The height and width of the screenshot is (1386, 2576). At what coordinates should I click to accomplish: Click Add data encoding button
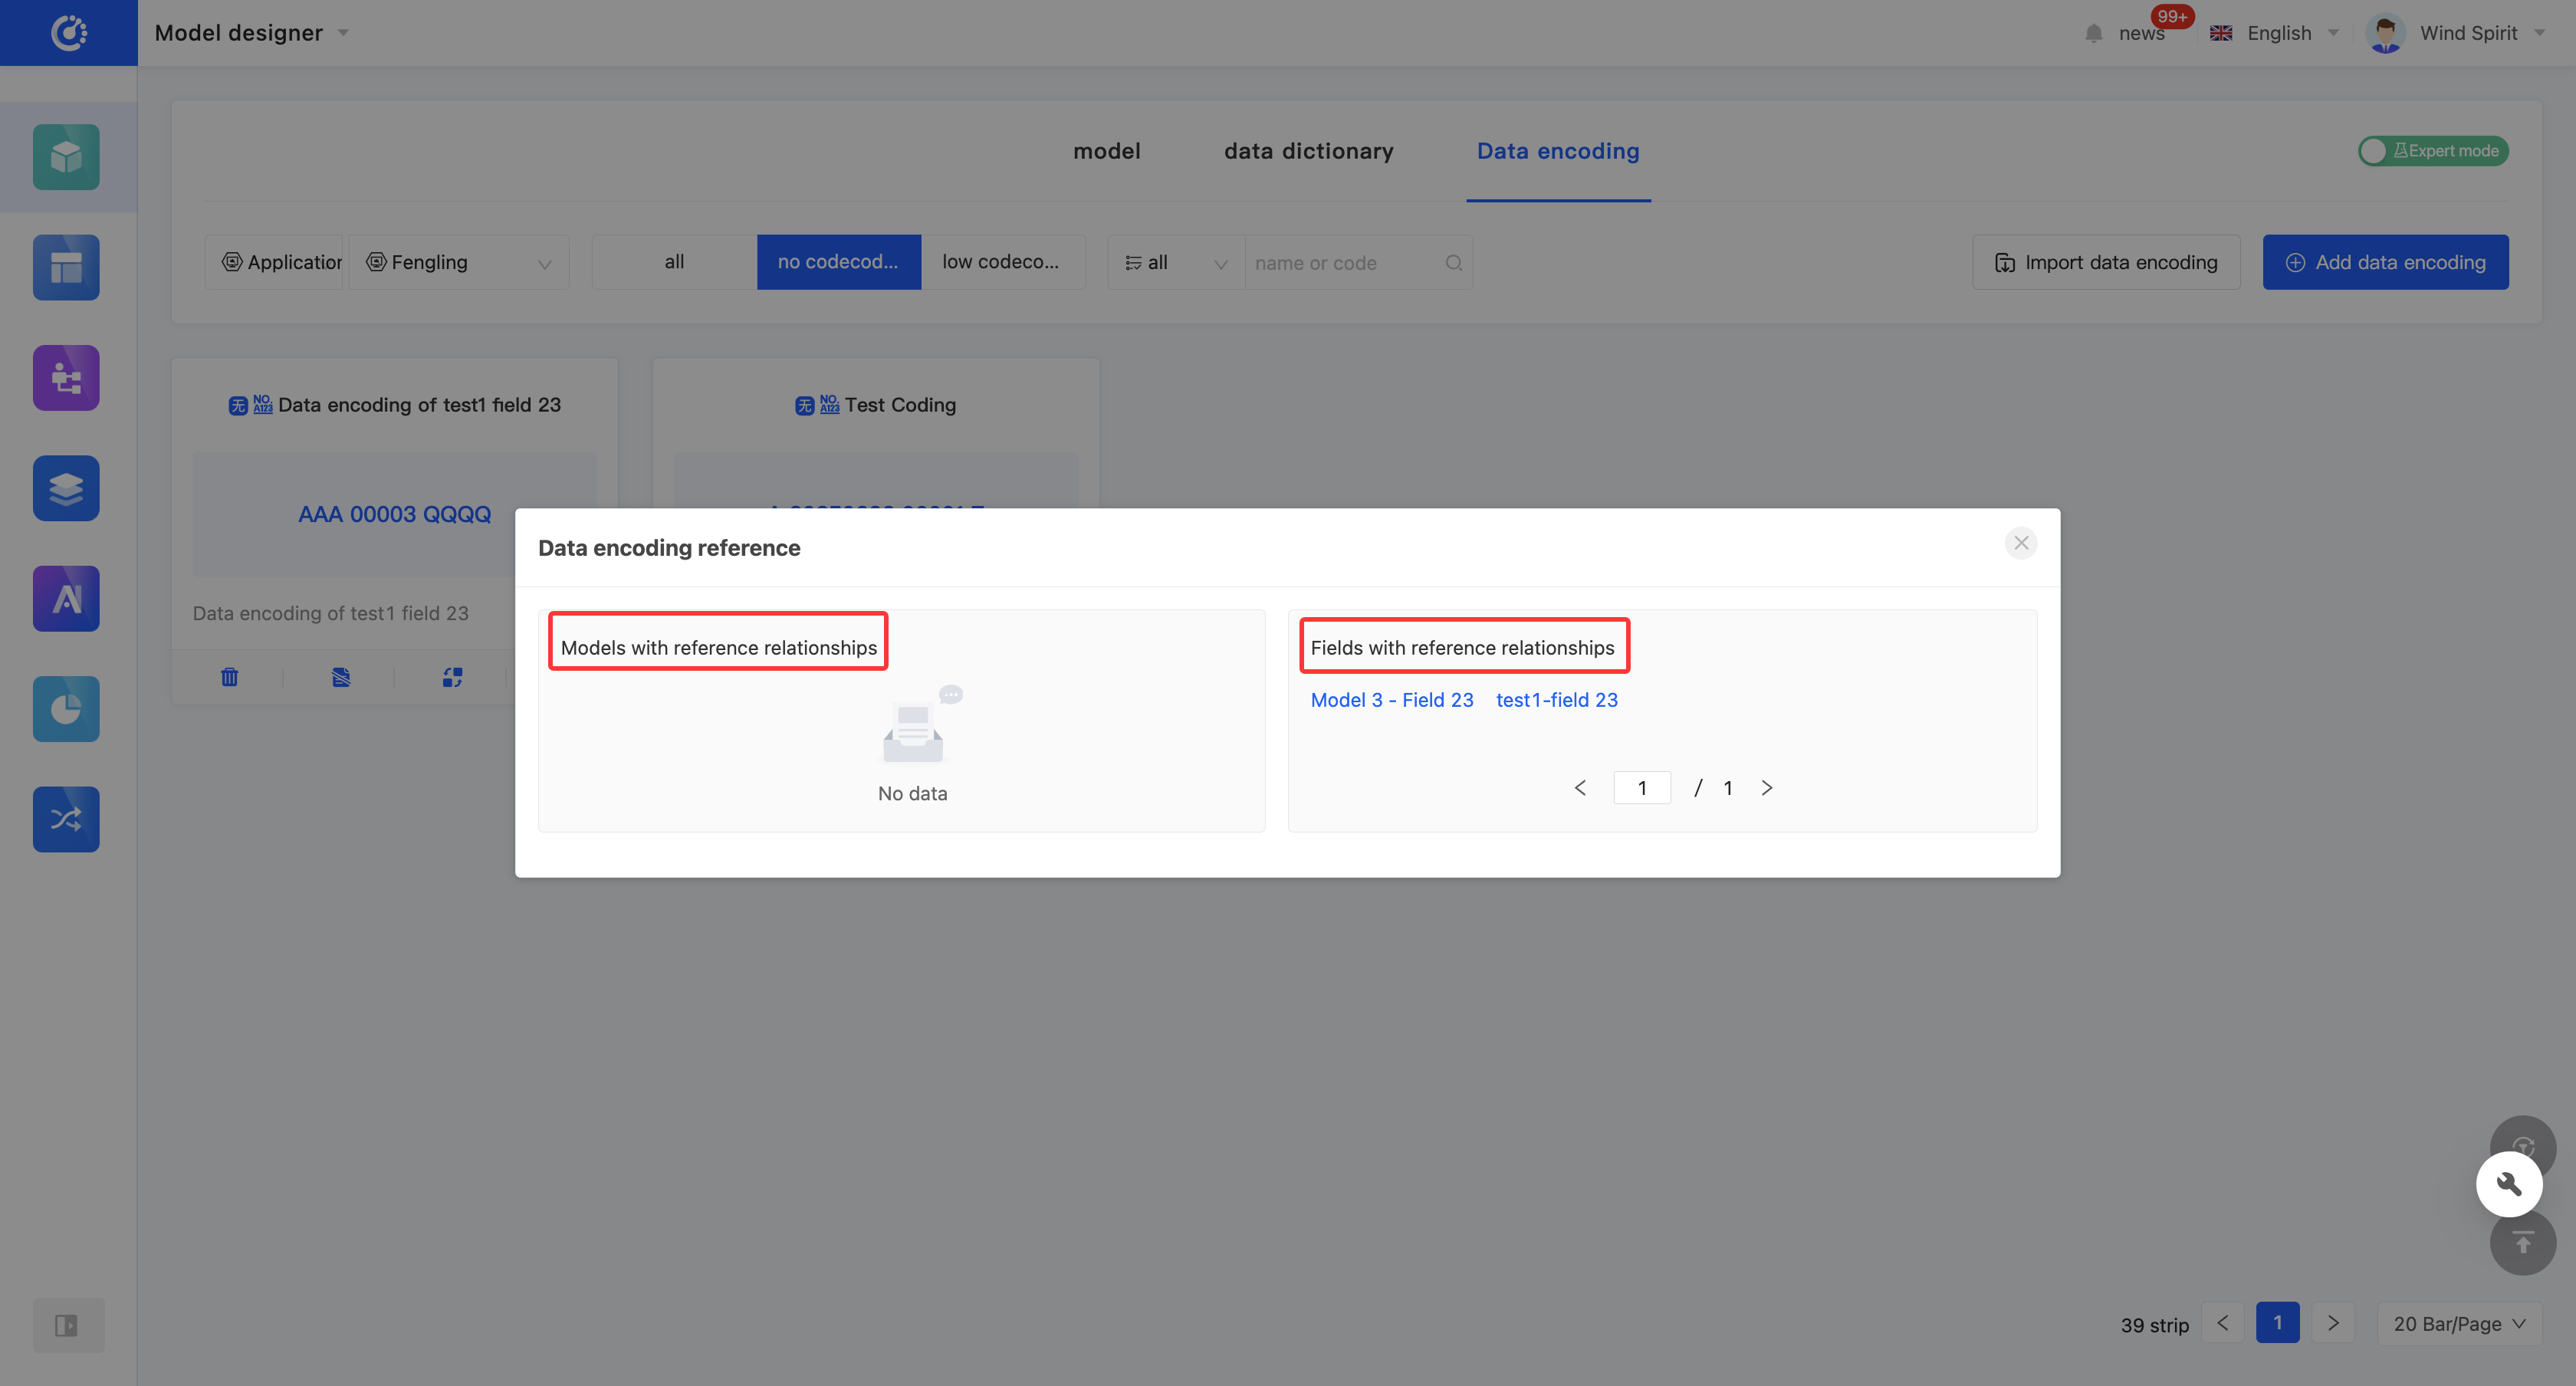[x=2385, y=262]
